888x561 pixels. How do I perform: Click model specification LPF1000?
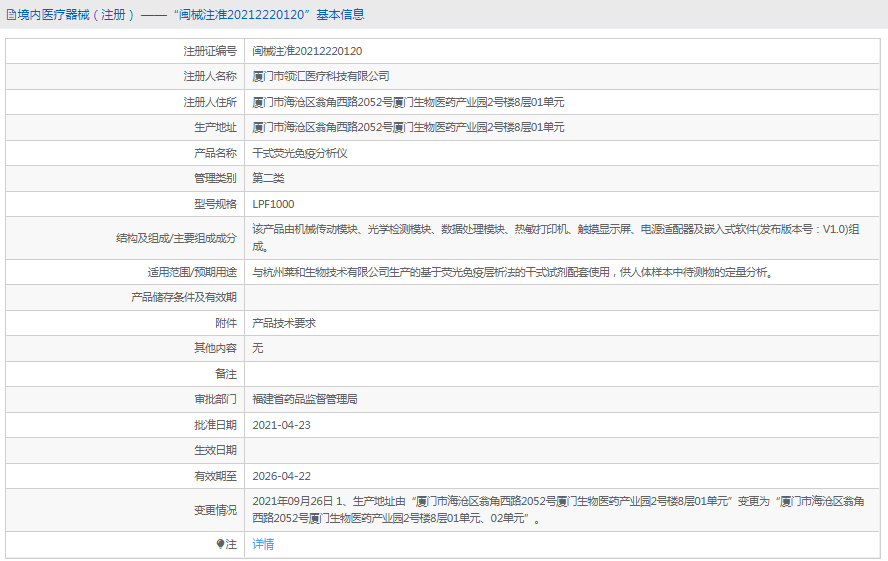pos(273,204)
